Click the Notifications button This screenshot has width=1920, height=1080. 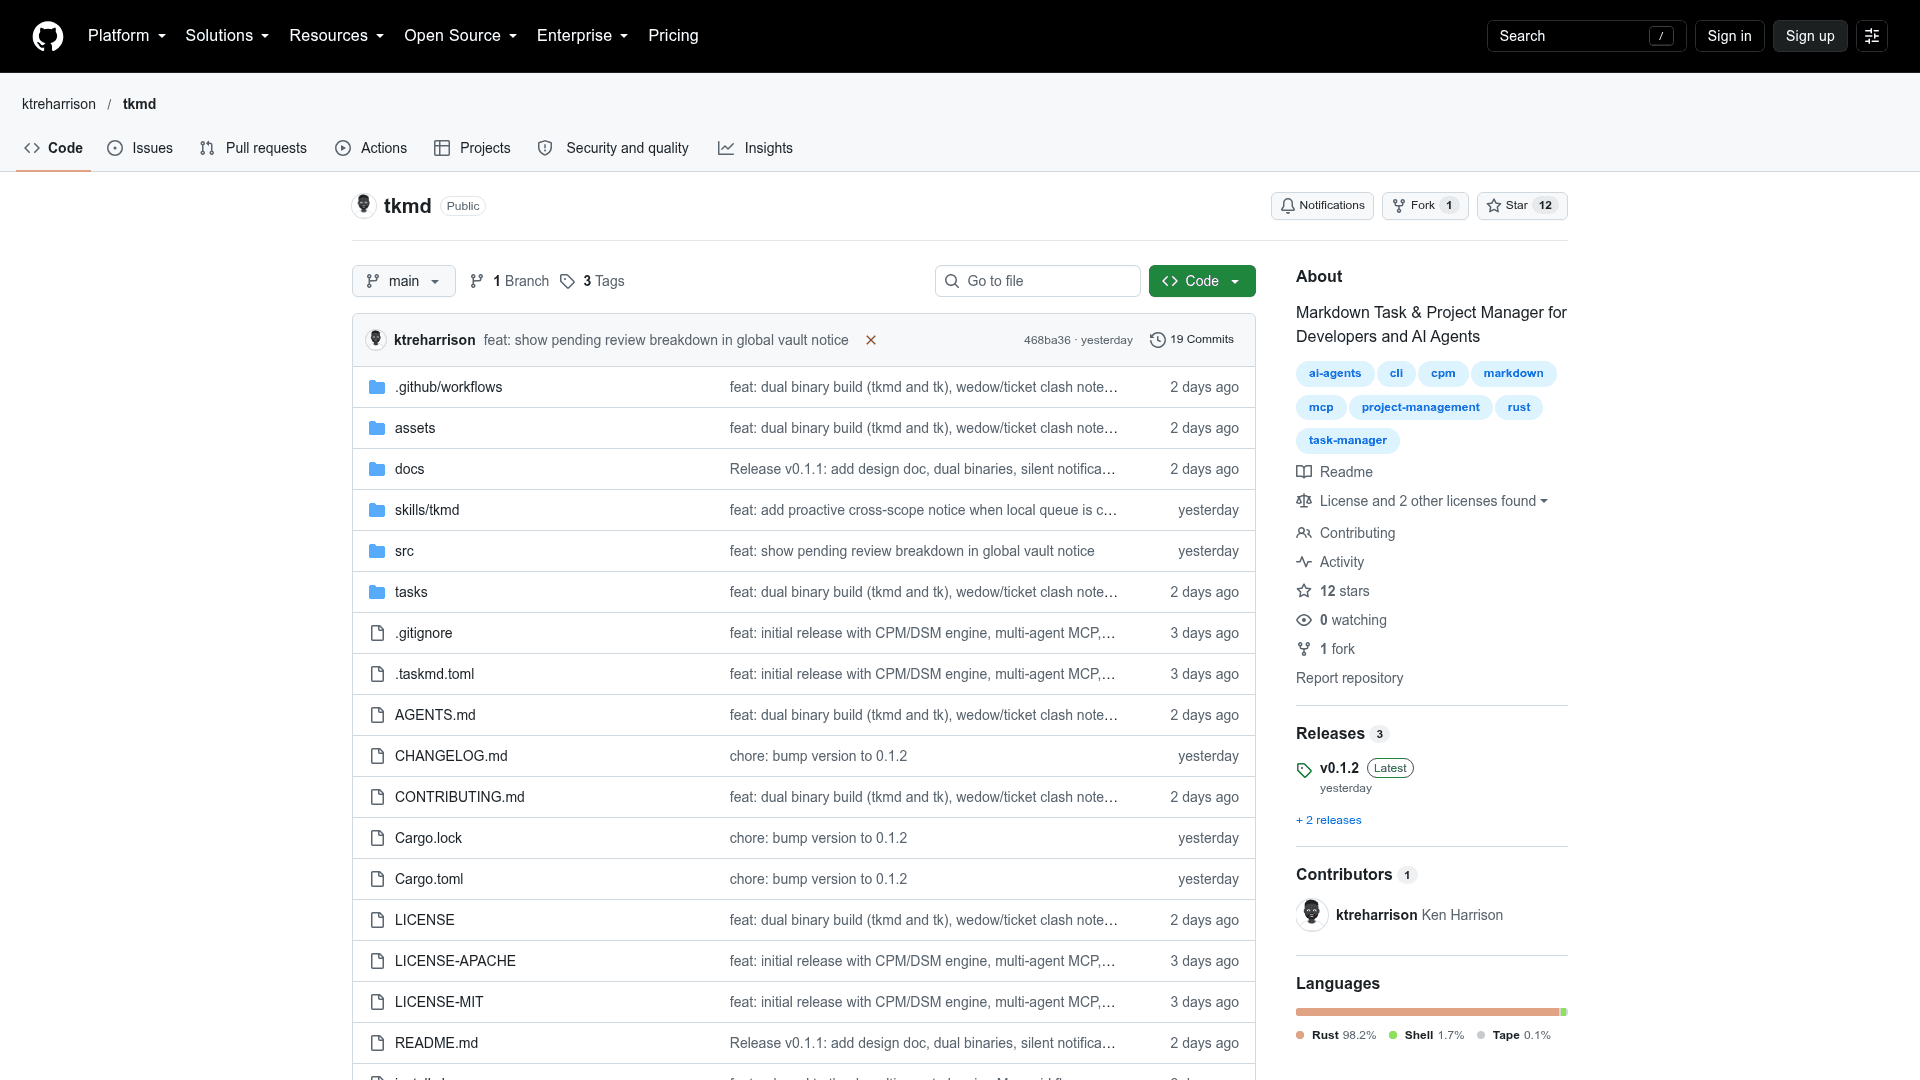tap(1322, 206)
